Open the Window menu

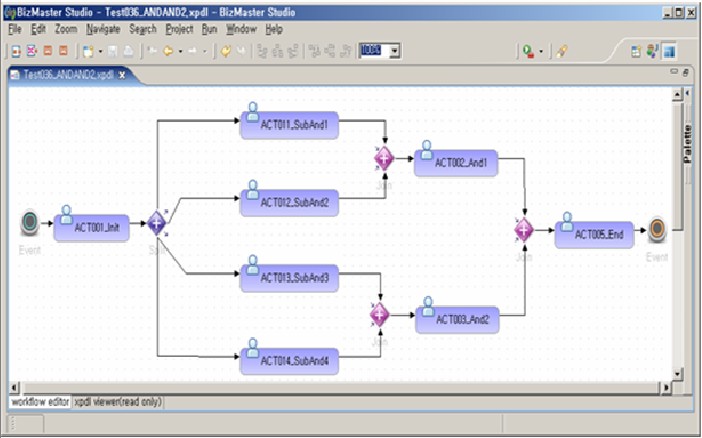tap(241, 29)
